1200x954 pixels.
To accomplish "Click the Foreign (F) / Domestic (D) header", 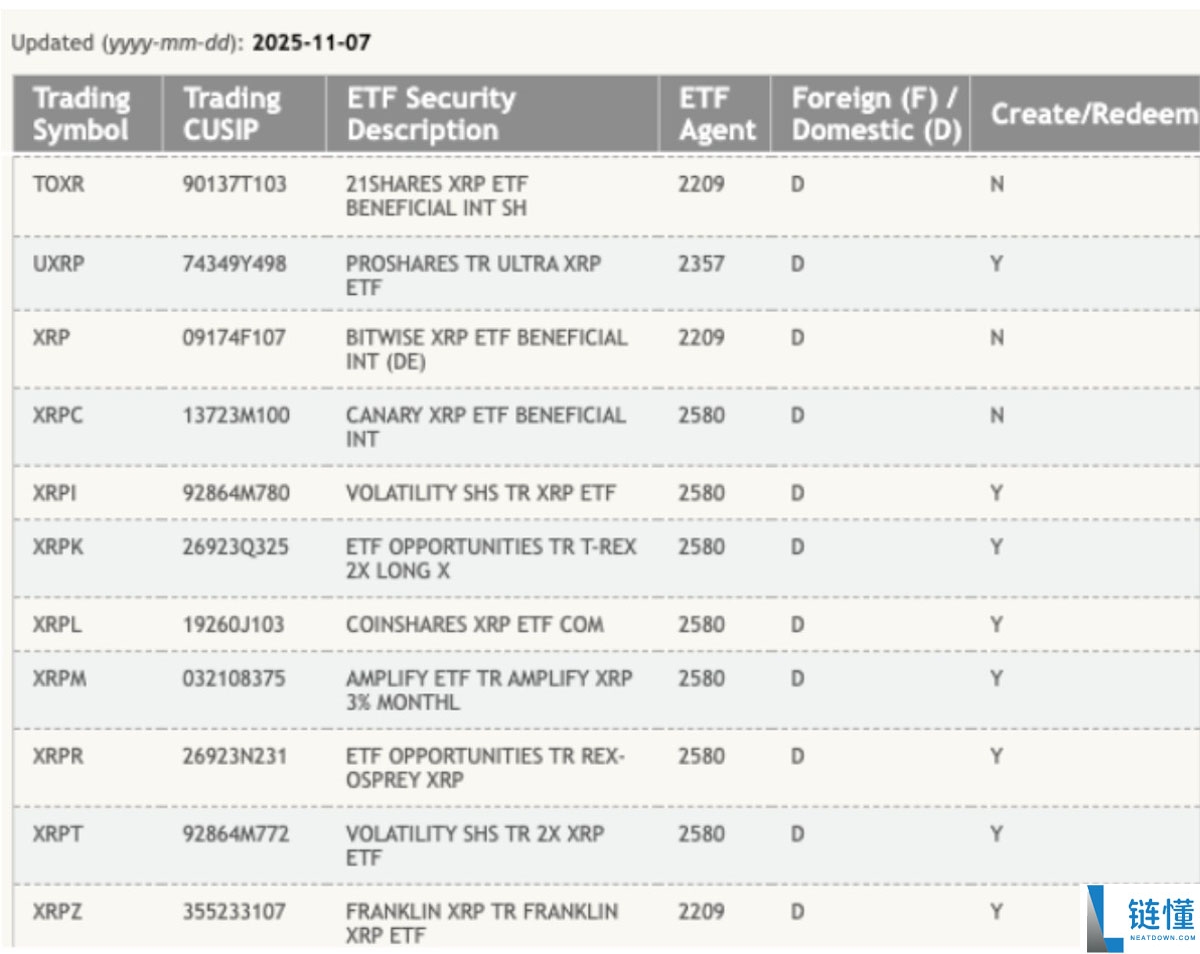I will pyautogui.click(x=875, y=114).
